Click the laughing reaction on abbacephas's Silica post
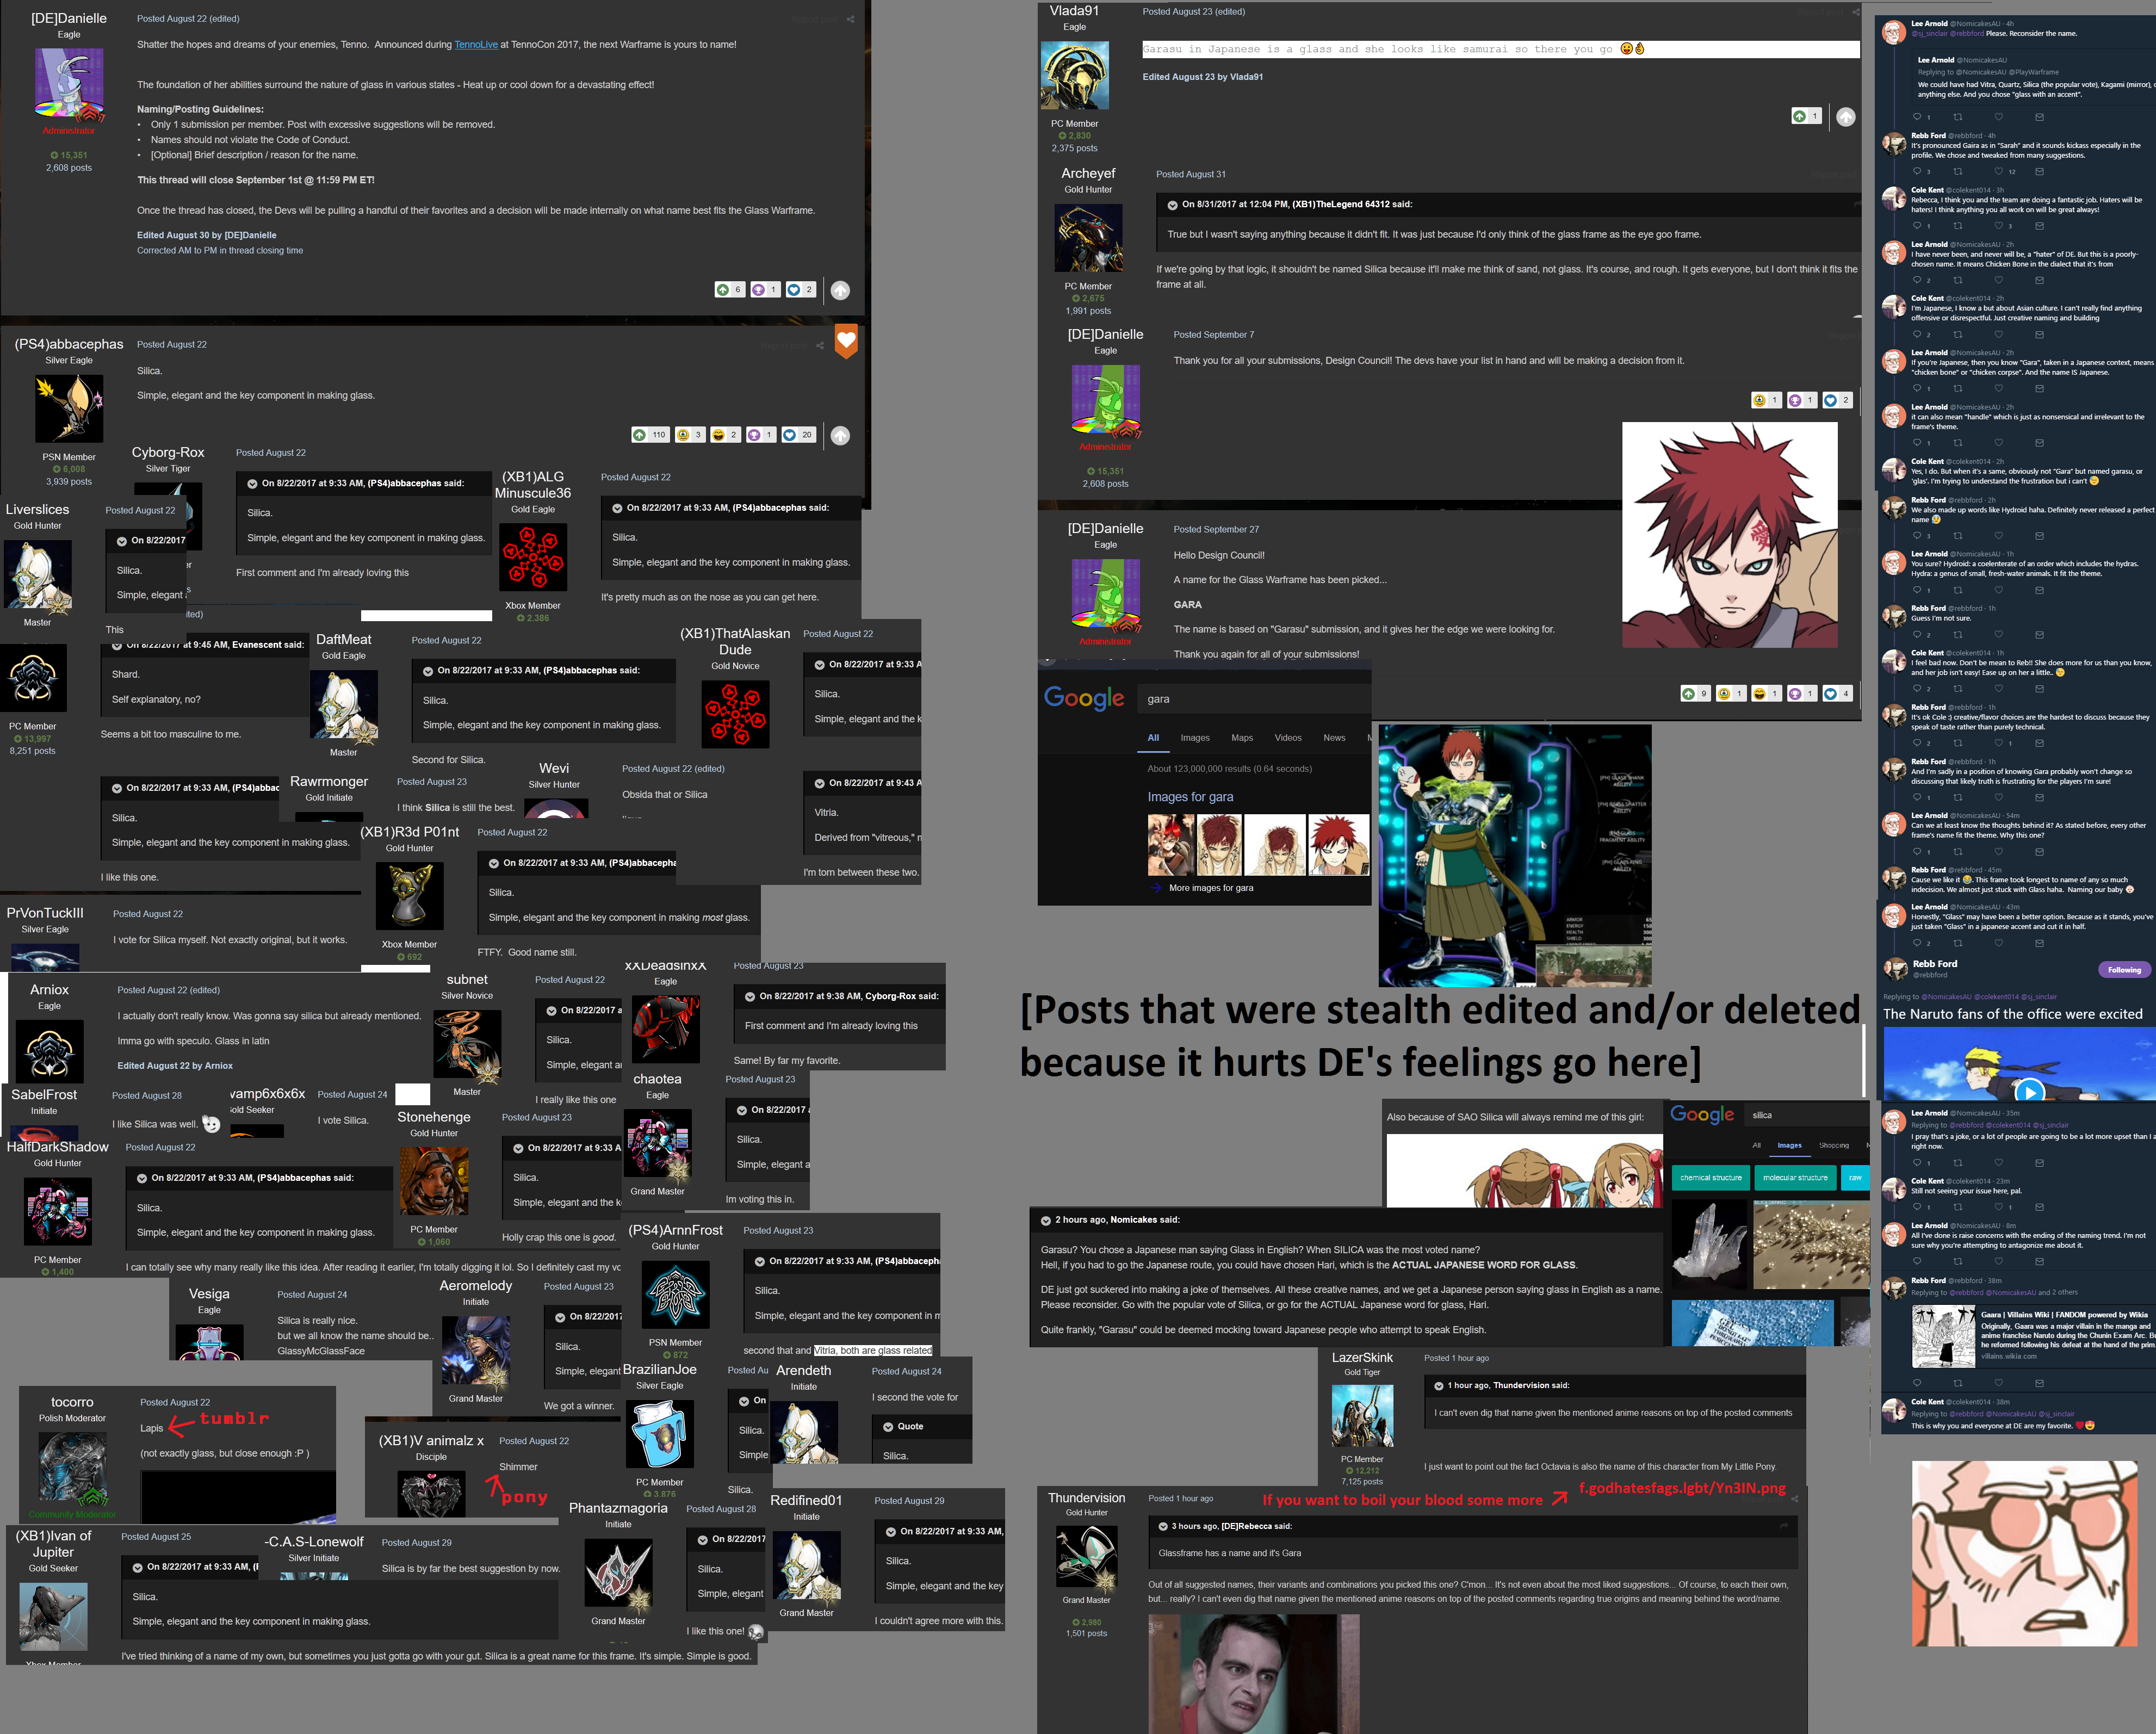 point(725,435)
